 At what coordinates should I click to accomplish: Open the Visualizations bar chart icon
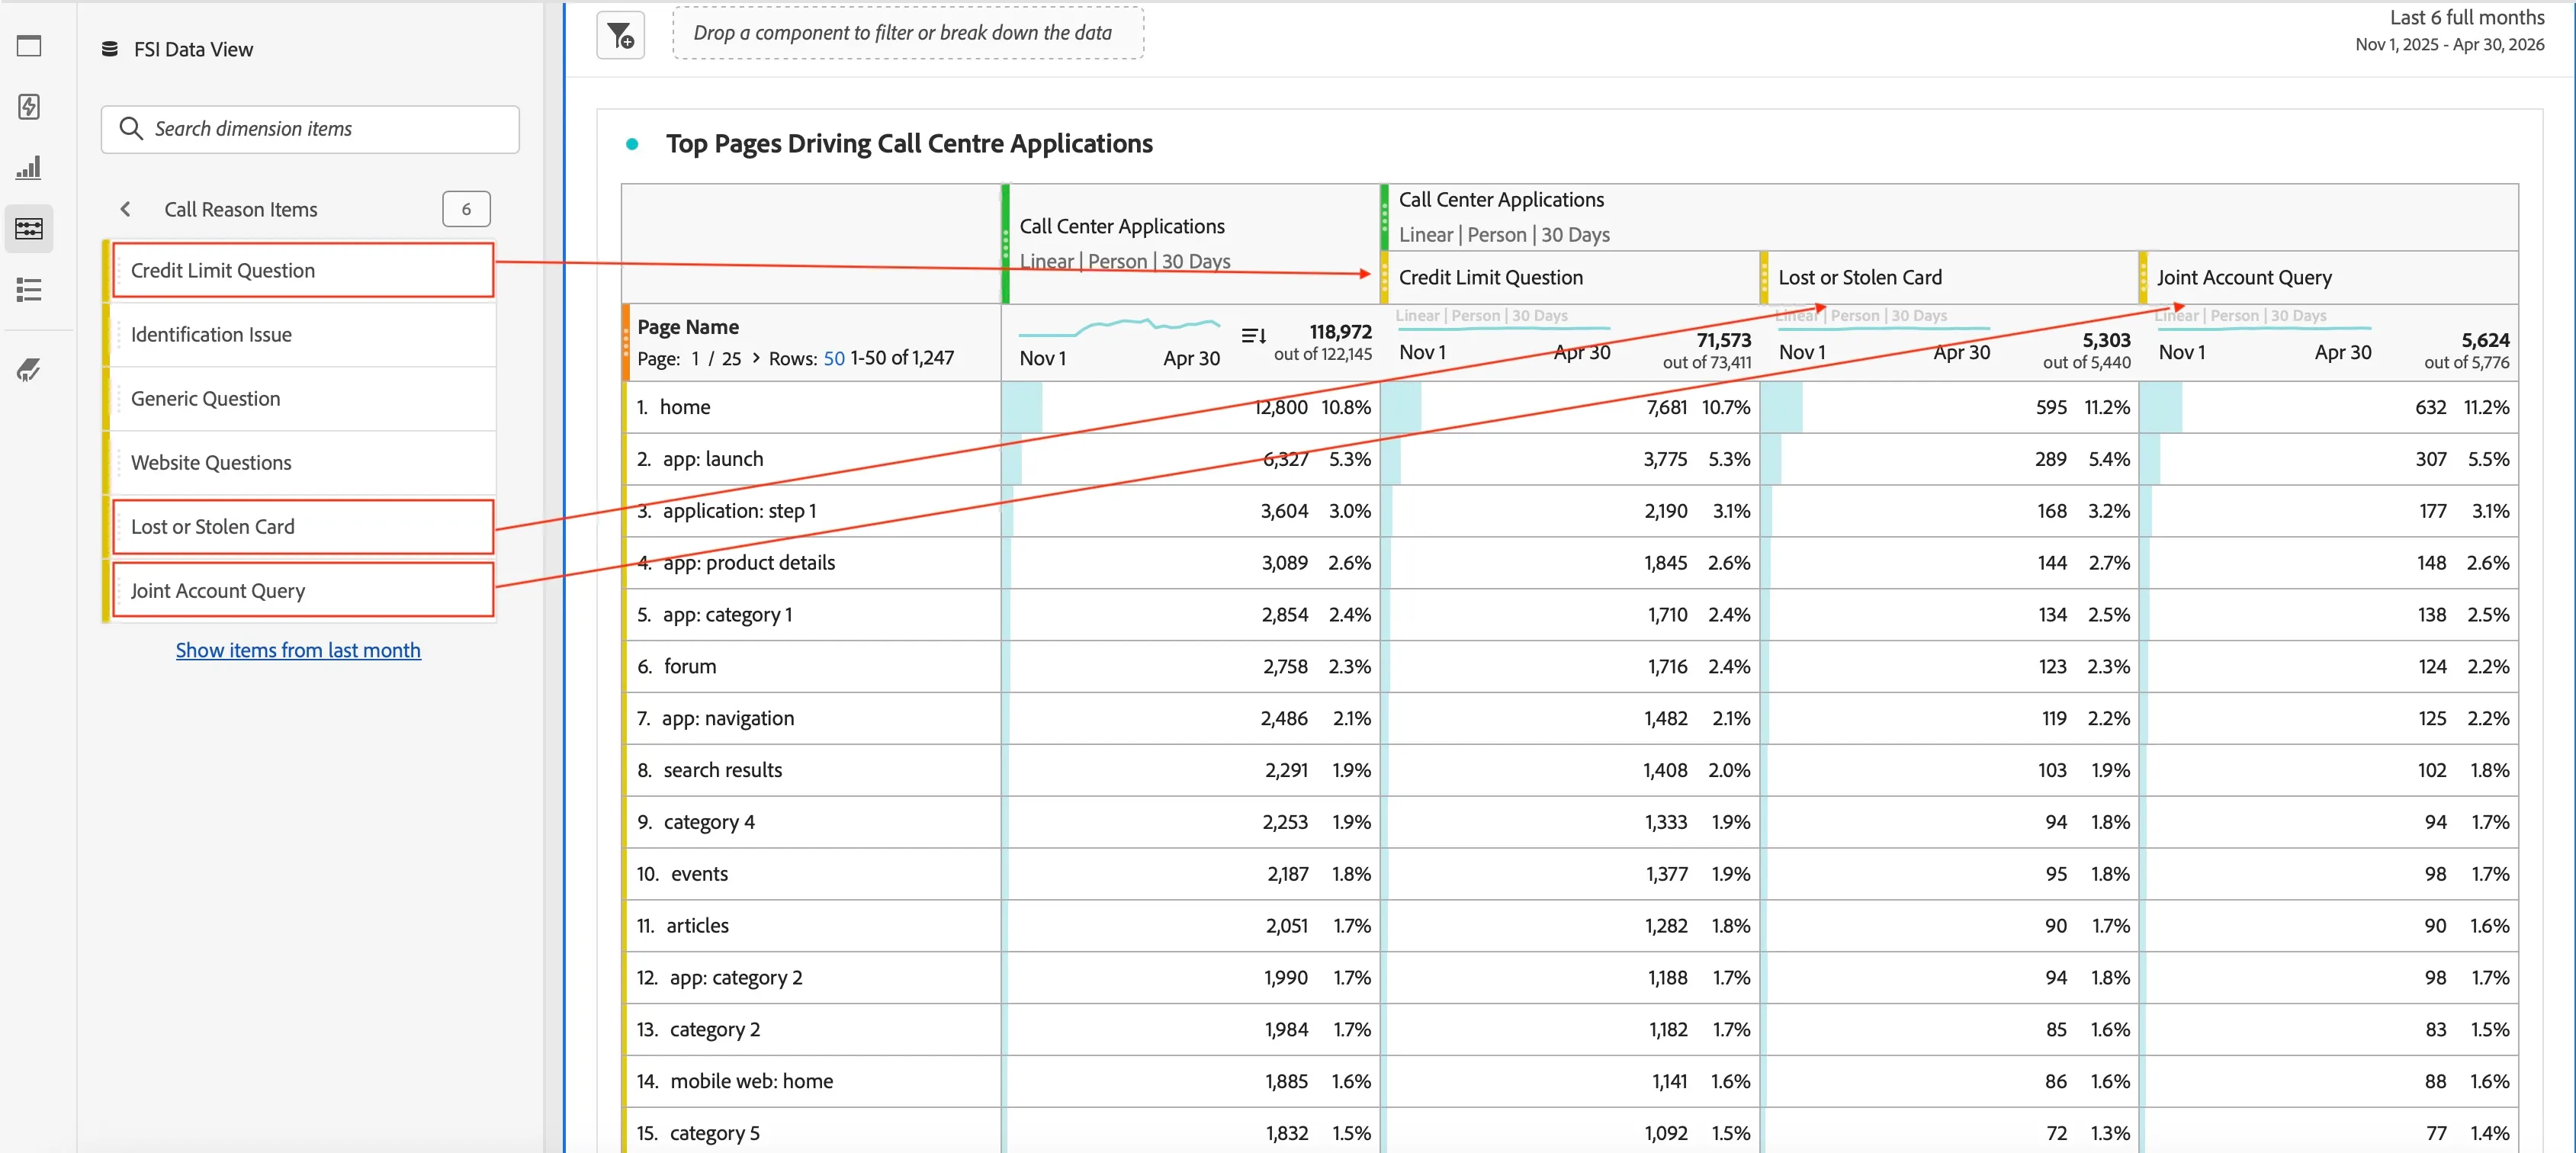click(x=29, y=167)
